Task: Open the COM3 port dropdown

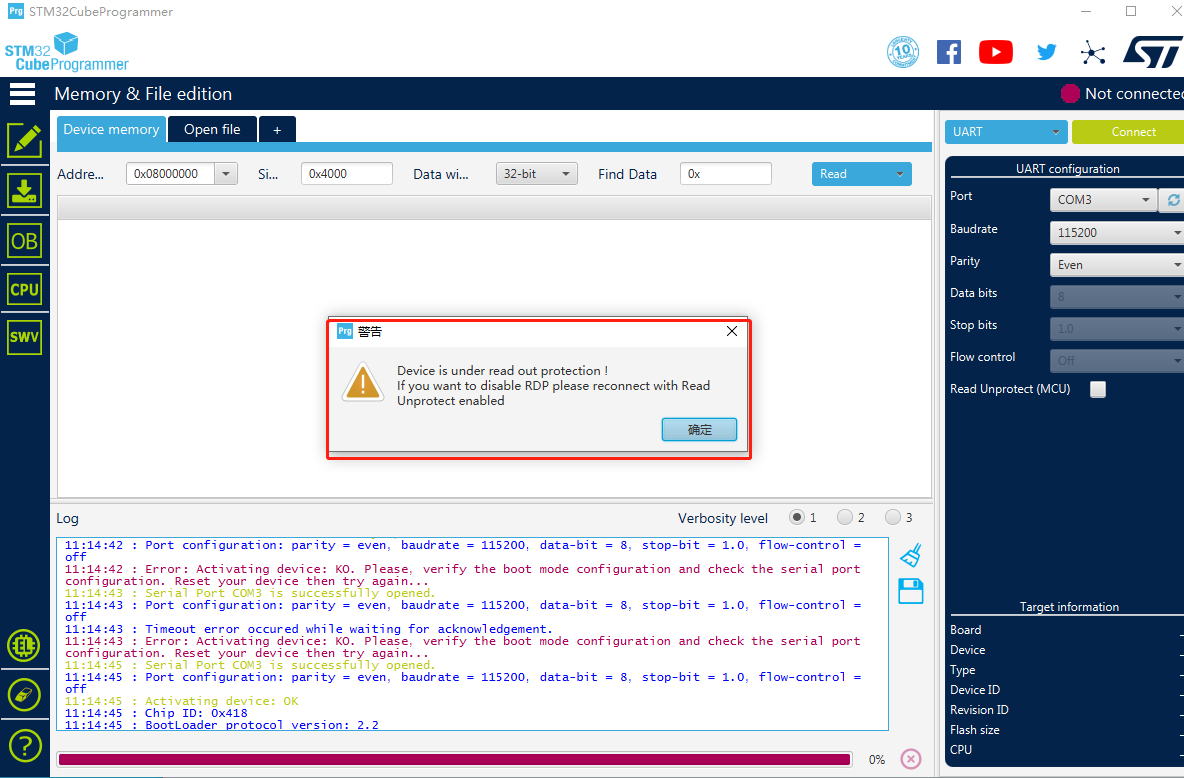Action: pyautogui.click(x=1103, y=199)
